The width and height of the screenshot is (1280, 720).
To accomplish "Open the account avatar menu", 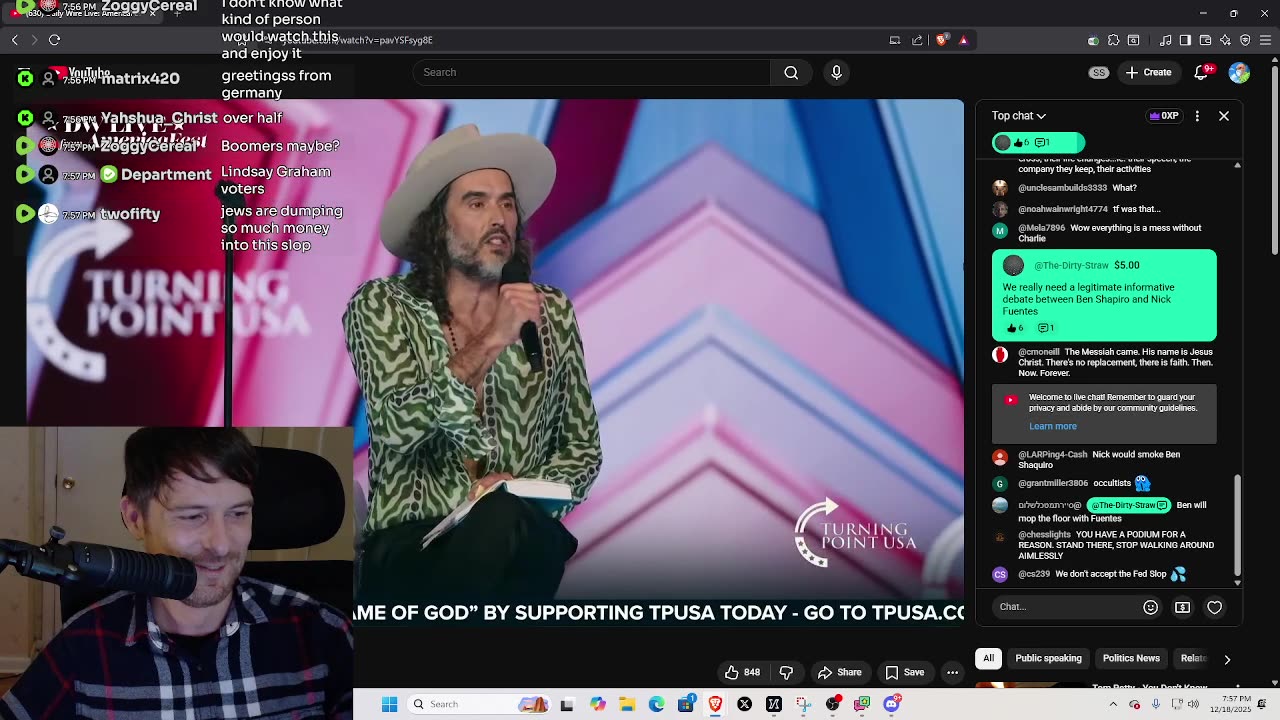I will [1239, 72].
